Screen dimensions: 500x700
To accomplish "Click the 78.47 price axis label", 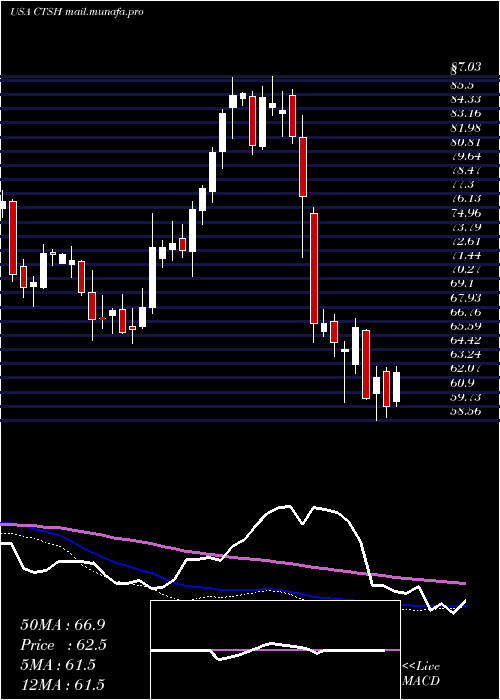I will (465, 171).
